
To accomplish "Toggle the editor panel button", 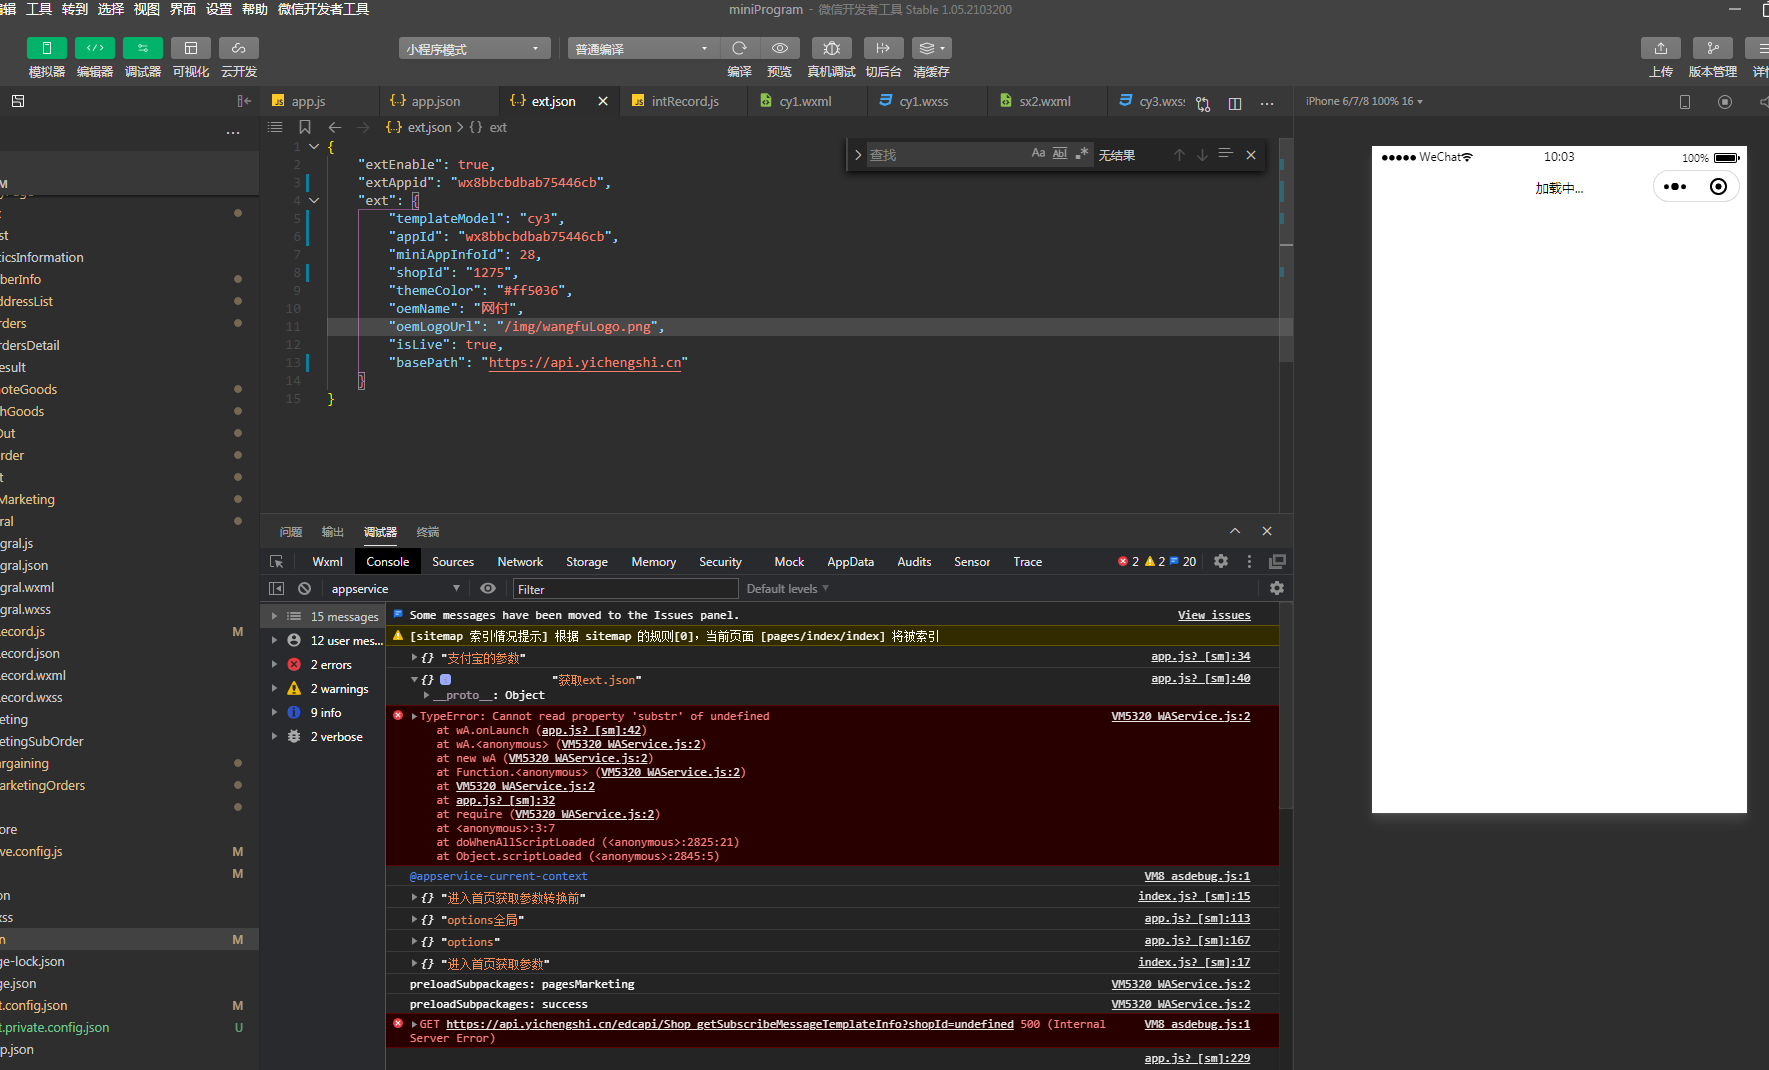I will click(x=95, y=48).
